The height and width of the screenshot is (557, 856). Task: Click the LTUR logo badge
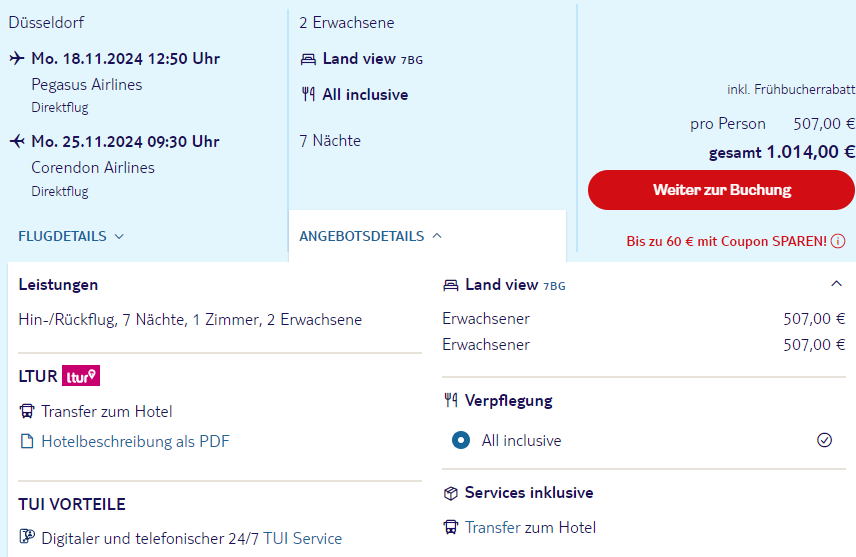(x=81, y=376)
